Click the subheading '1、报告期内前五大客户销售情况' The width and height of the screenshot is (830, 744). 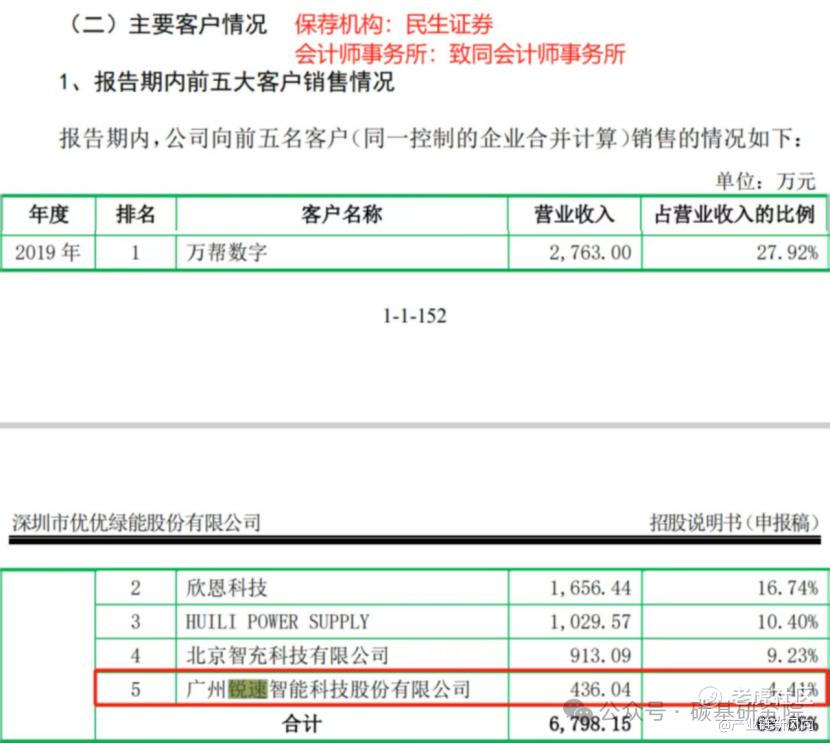click(x=227, y=82)
